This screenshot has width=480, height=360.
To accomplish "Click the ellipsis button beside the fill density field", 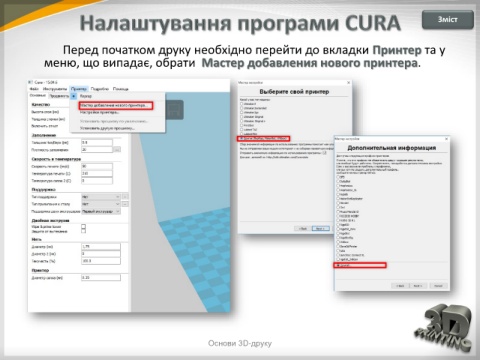I will tap(117, 150).
